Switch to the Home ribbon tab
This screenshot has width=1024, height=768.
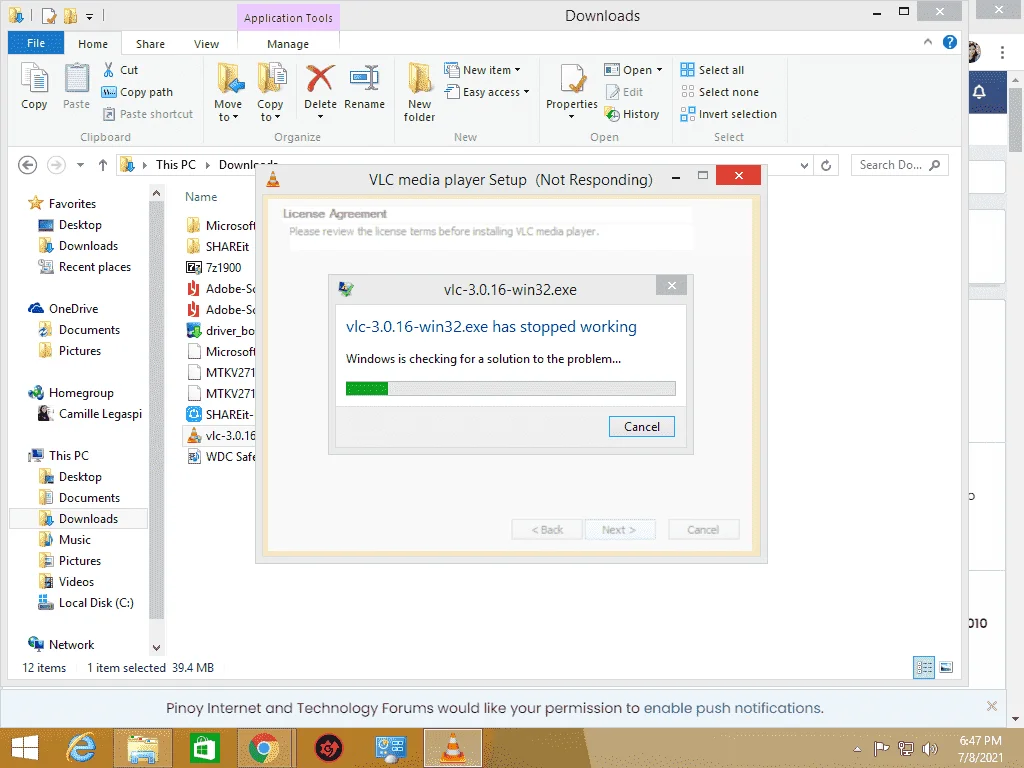pos(93,44)
